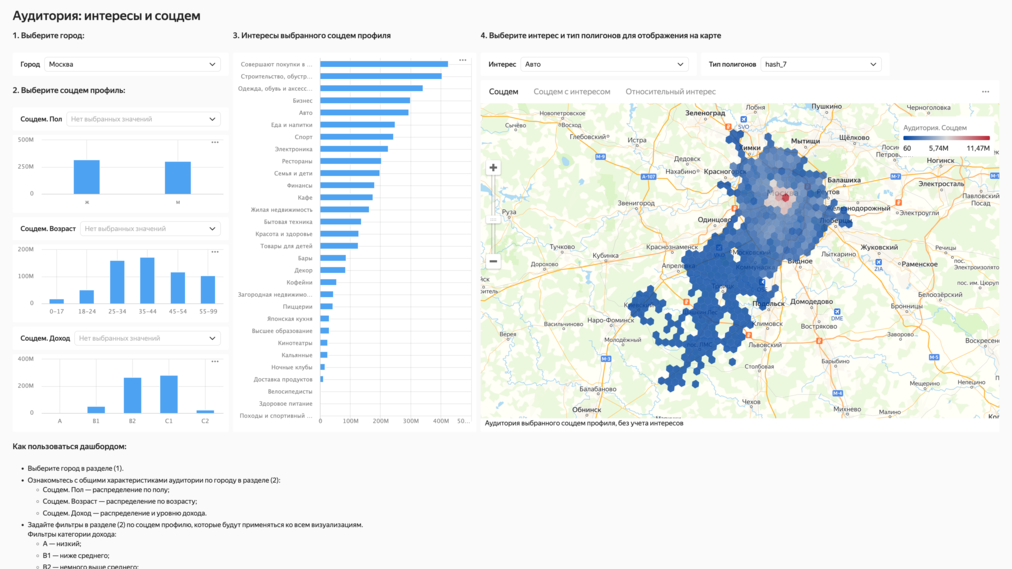The height and width of the screenshot is (569, 1012).
Task: Open the Город dropdown showing Москва
Action: pos(132,64)
